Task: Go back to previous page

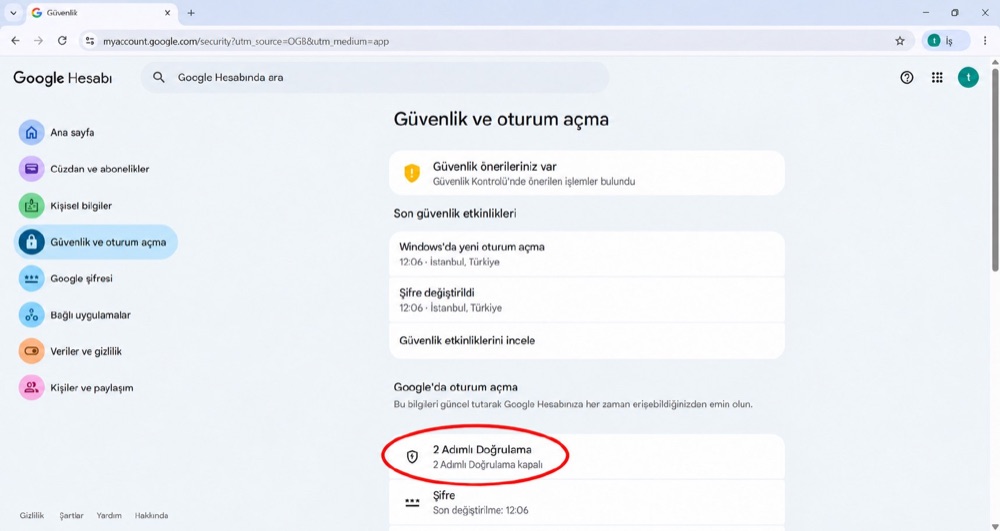Action: [x=15, y=41]
